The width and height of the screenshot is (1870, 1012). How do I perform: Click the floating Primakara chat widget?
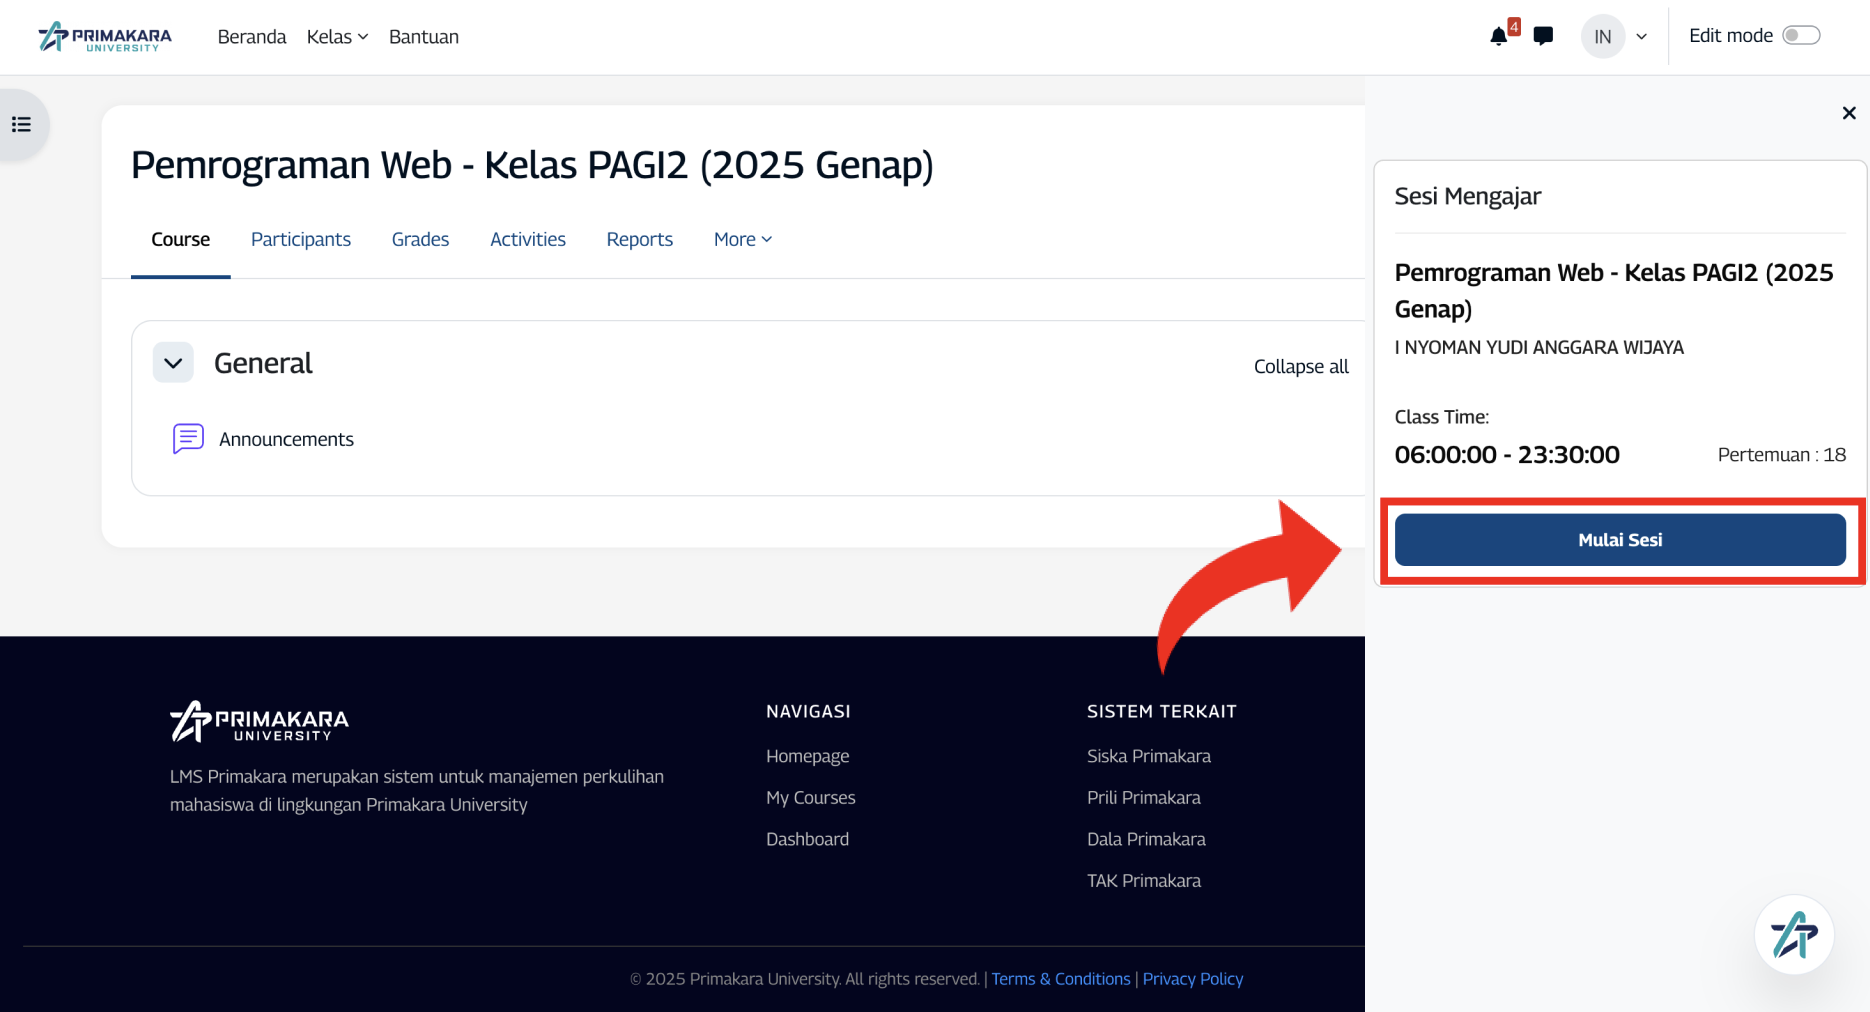[1794, 935]
